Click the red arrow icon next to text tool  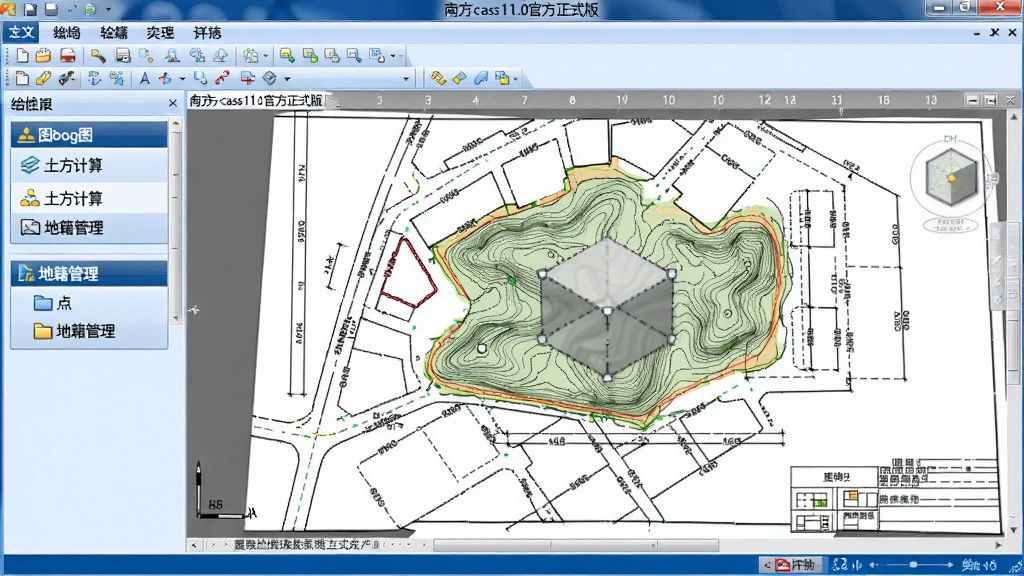166,78
